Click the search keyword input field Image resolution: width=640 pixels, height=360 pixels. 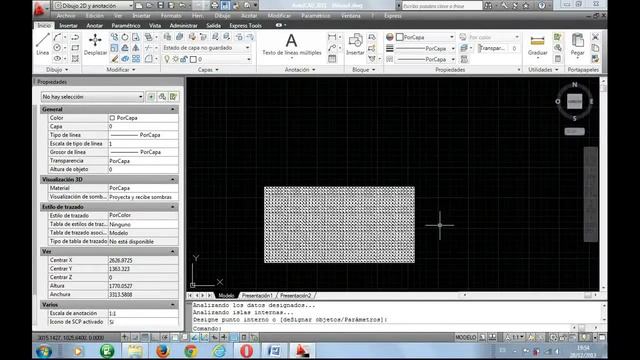coord(442,5)
